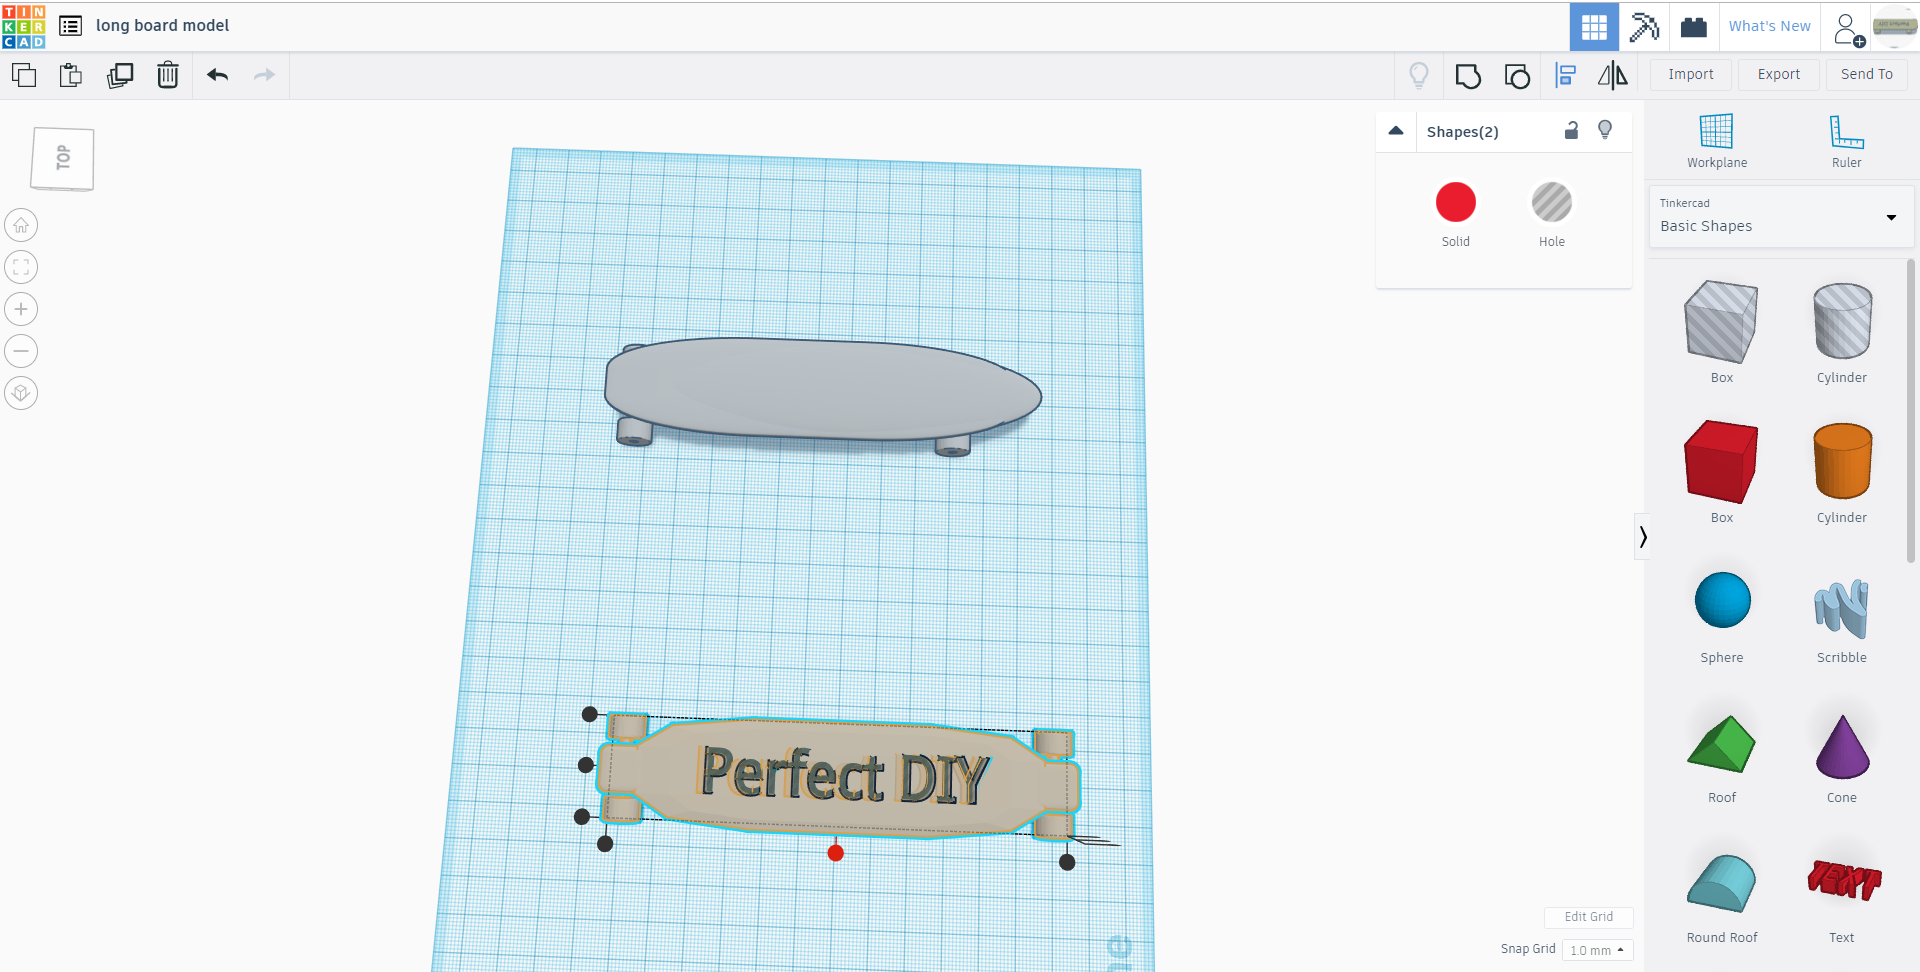This screenshot has width=1920, height=972.
Task: Click Home view button
Action: coord(21,225)
